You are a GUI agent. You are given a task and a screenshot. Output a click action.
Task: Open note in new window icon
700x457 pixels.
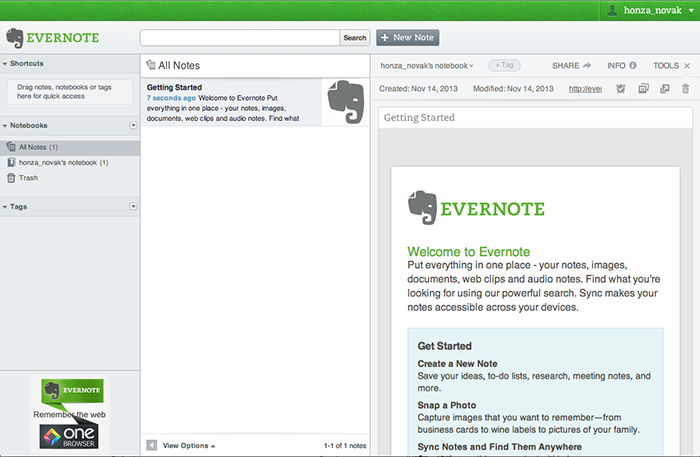[665, 88]
